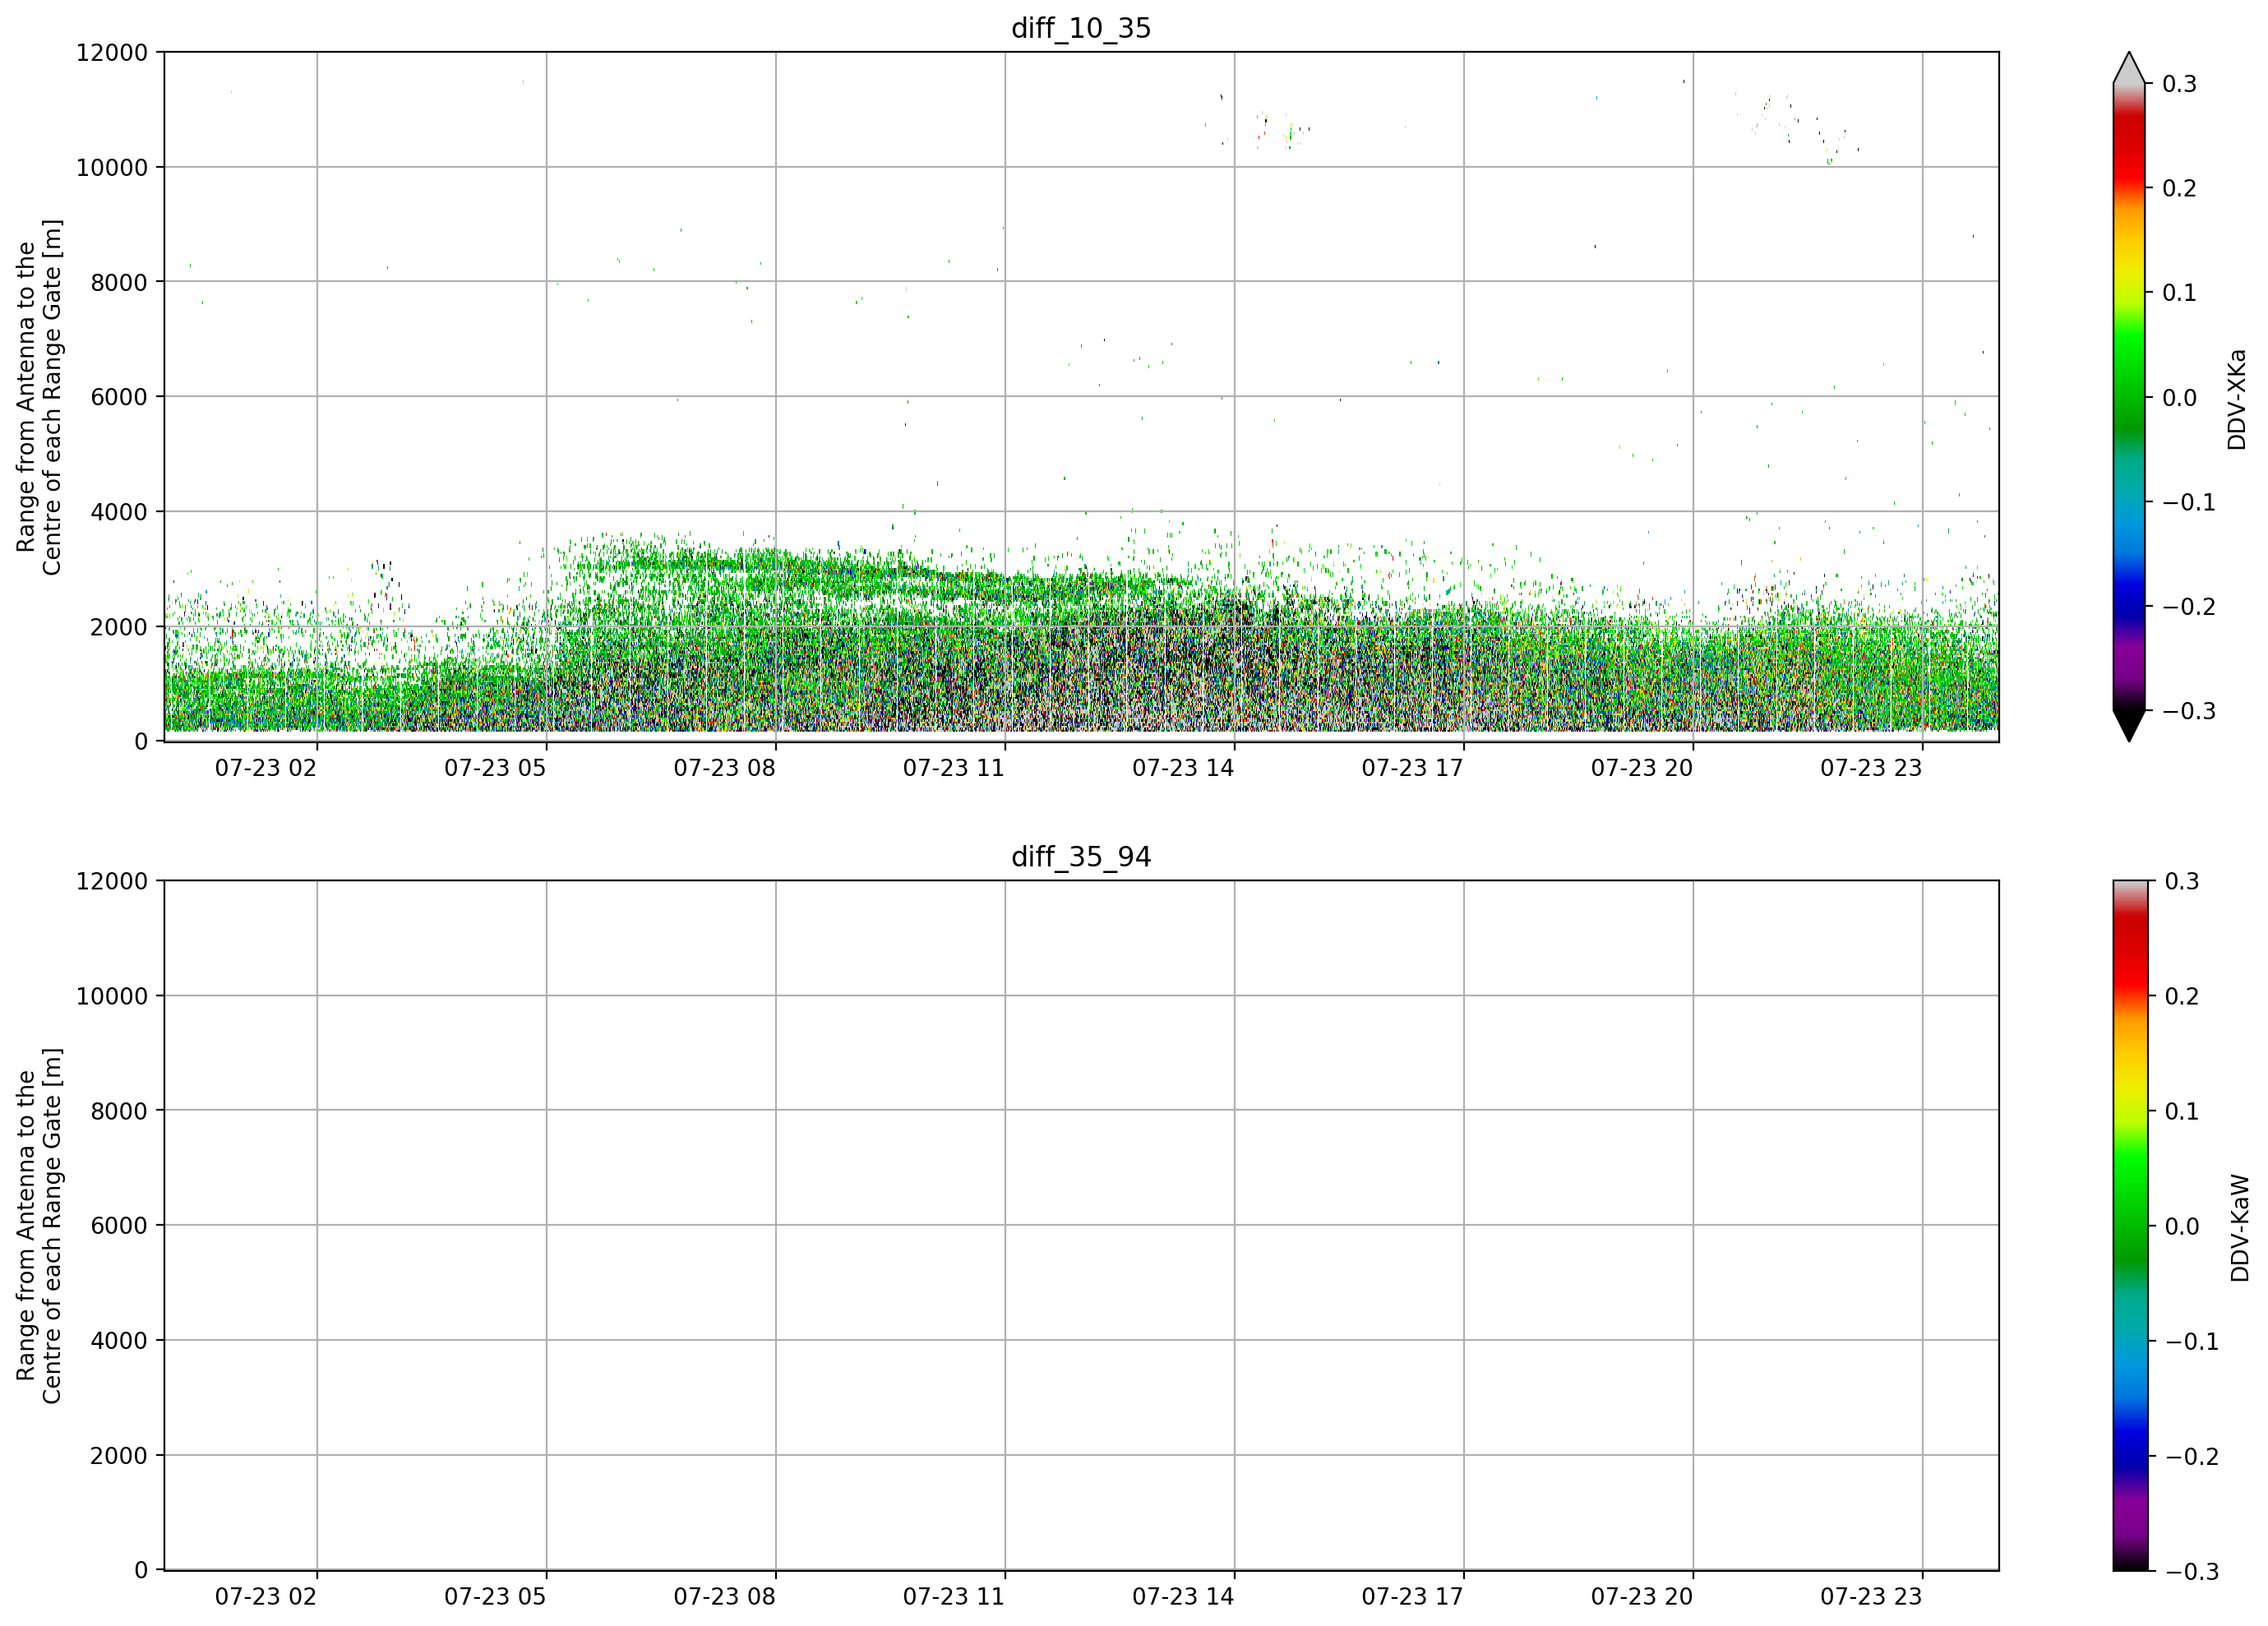This screenshot has height=1626, width=2268.
Task: Click the 2000 y-tick of diff_35_94 plot
Action: (x=119, y=1456)
